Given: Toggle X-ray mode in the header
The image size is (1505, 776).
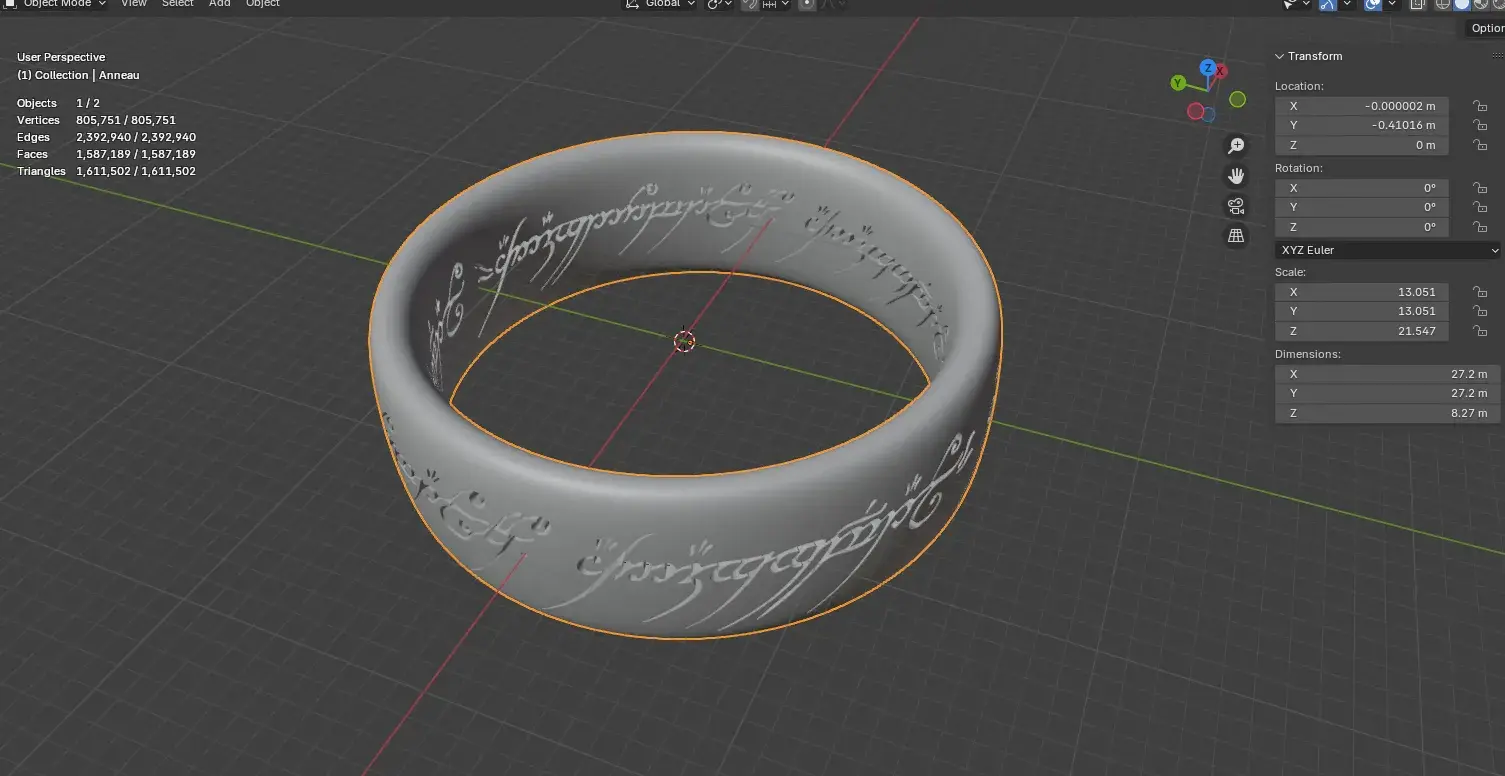Looking at the screenshot, I should (x=1418, y=4).
